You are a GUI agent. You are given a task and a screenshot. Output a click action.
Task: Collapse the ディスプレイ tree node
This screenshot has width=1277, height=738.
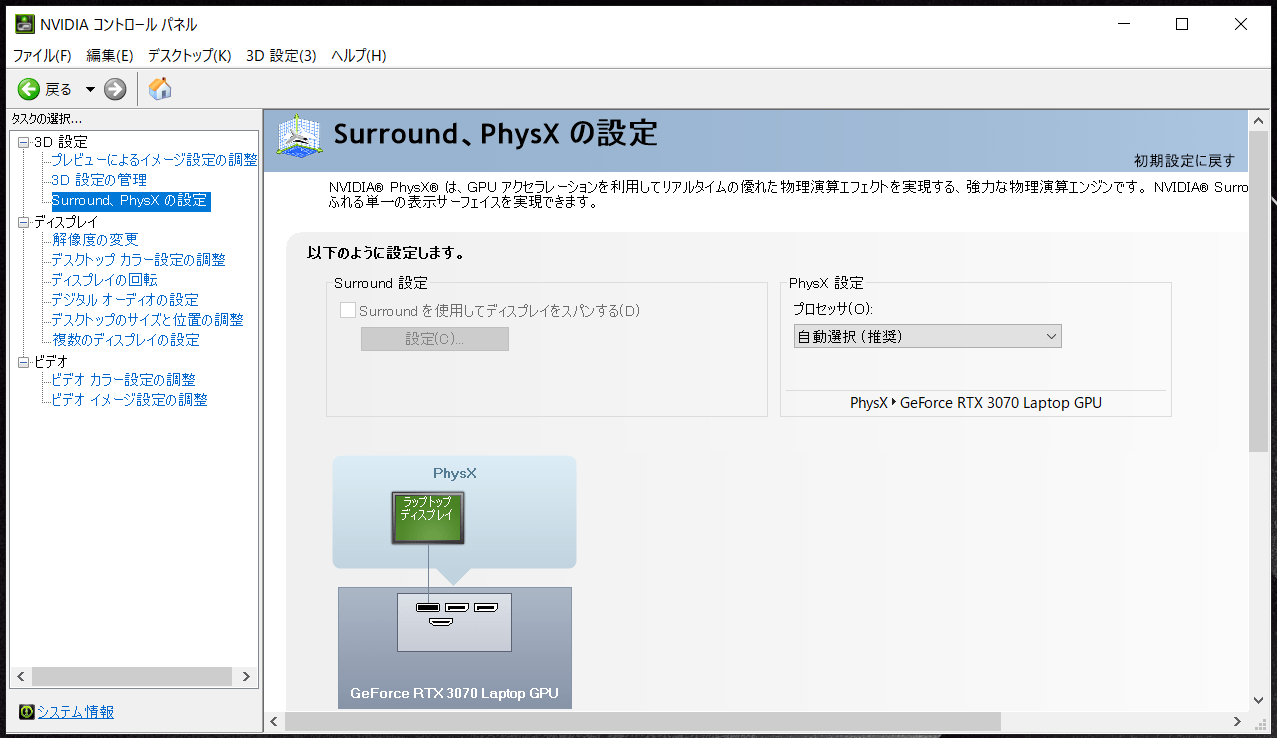tap(24, 222)
